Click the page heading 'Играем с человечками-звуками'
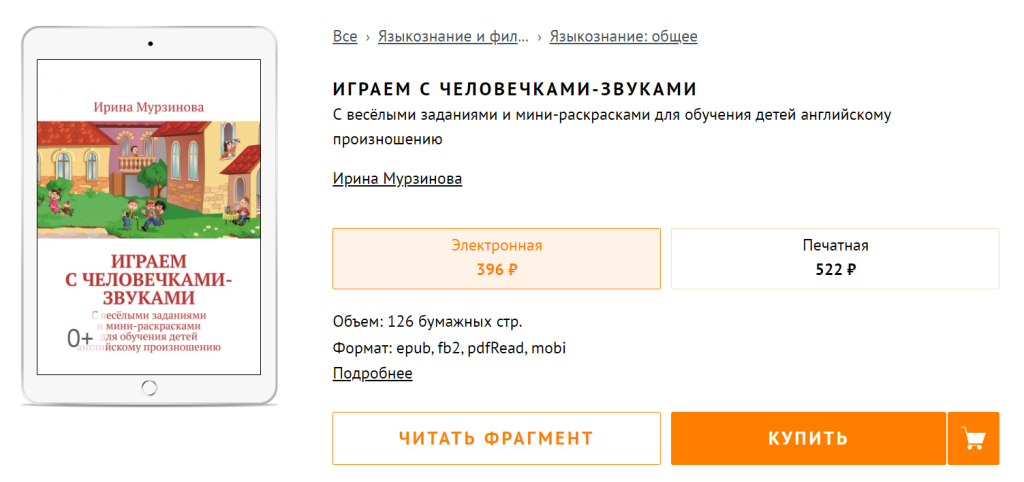This screenshot has width=1024, height=482. [514, 90]
